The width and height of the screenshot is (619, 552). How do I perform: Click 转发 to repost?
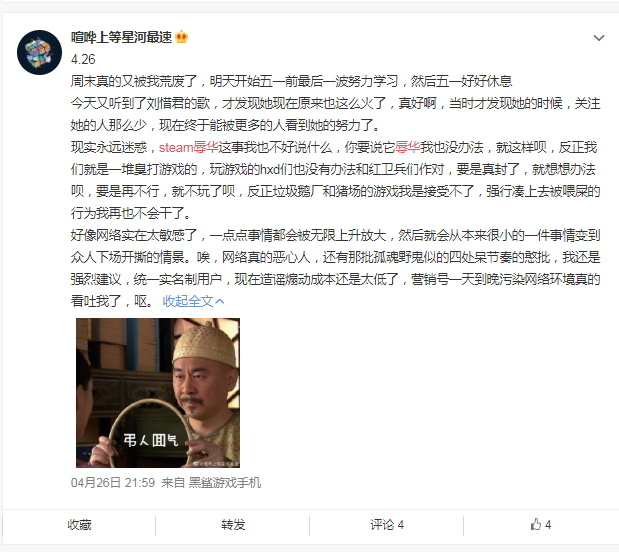[233, 525]
